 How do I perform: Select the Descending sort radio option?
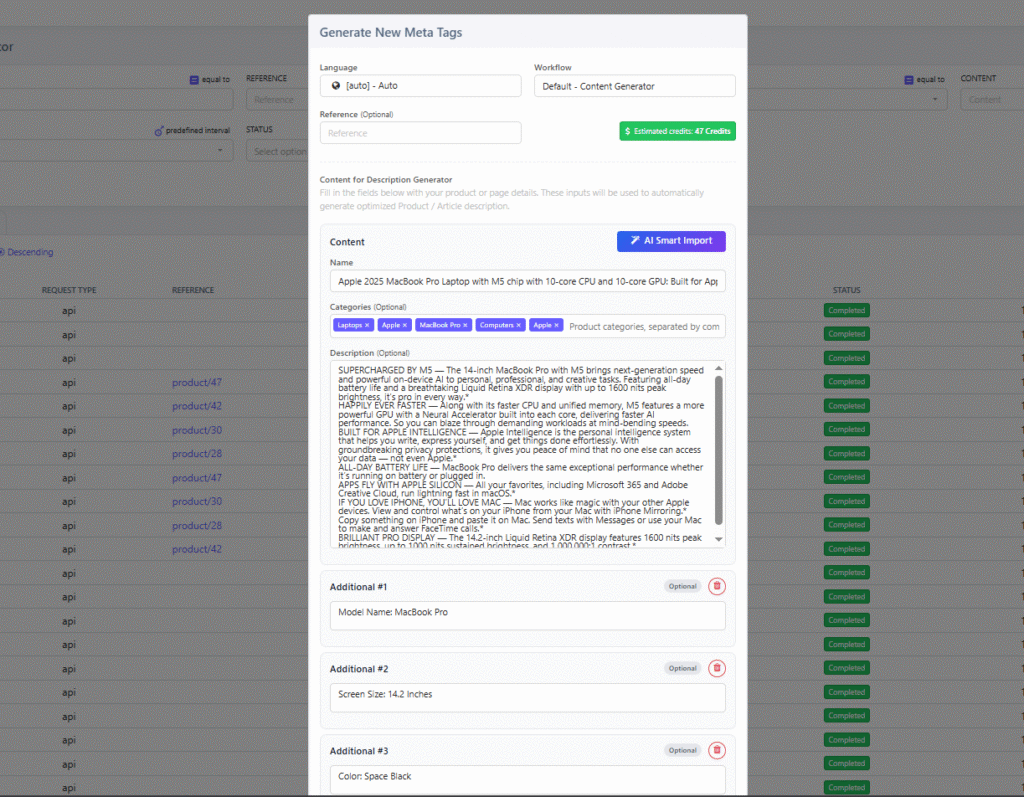click(1, 252)
